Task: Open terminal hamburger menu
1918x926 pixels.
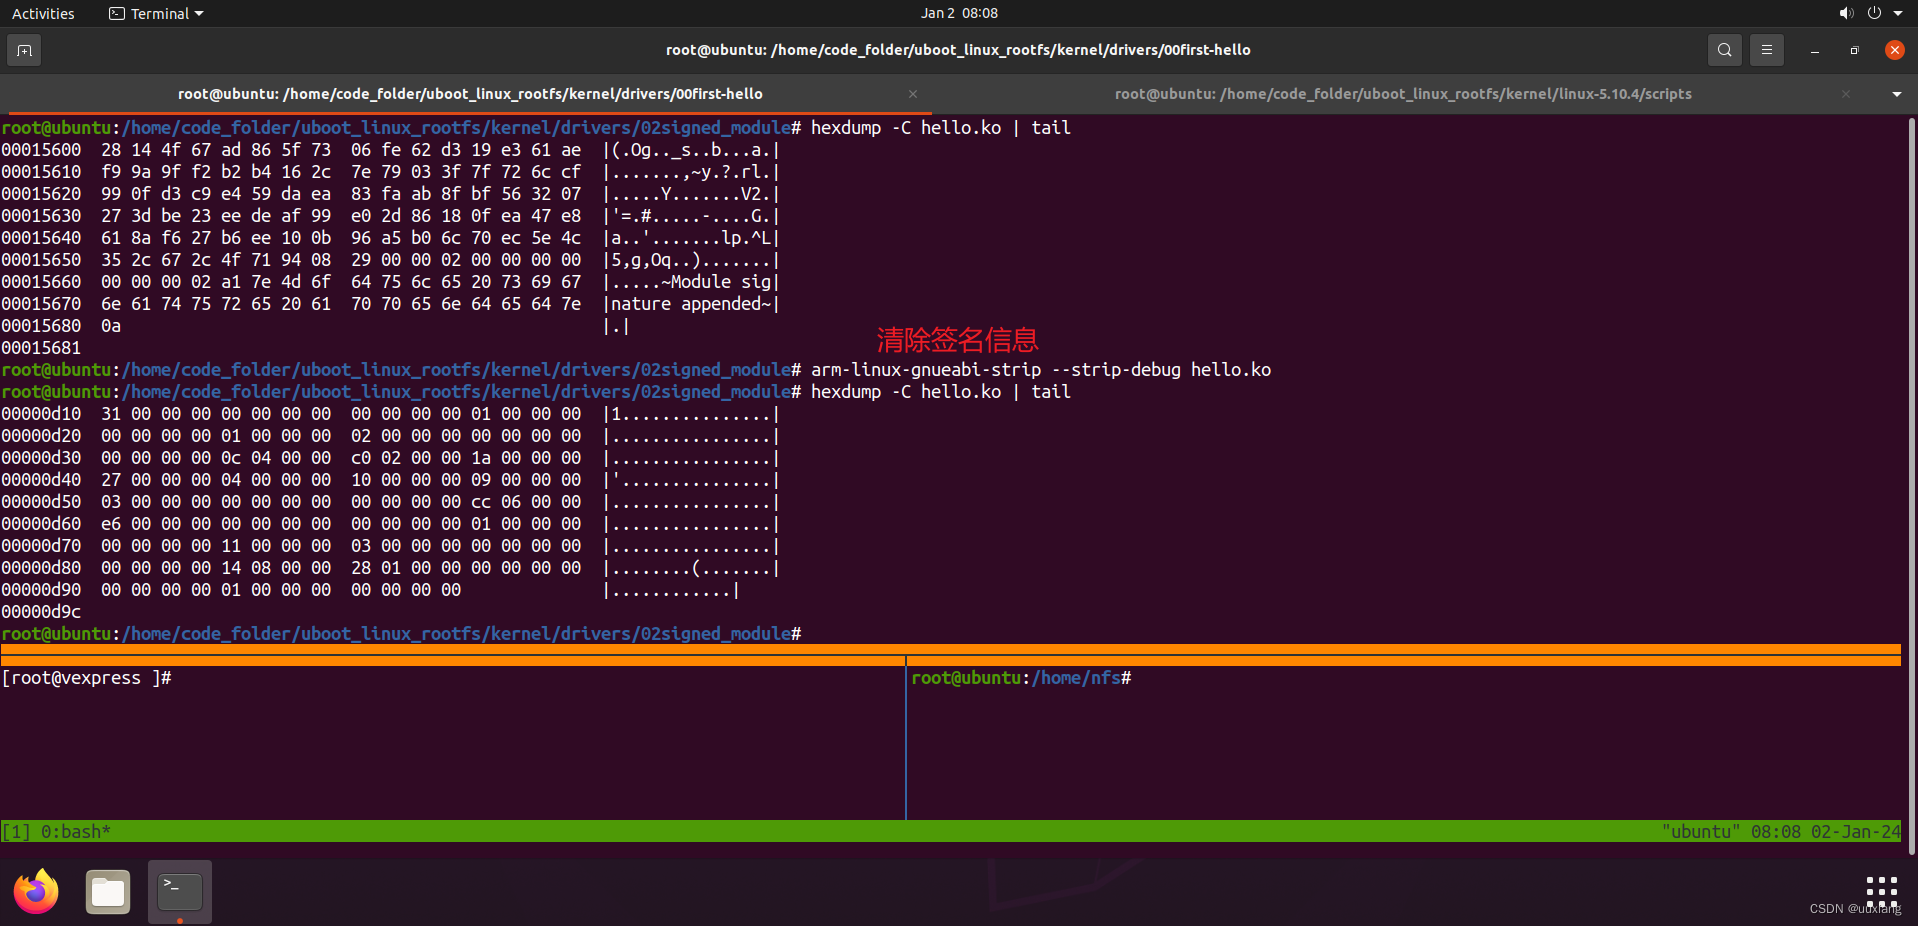Action: [x=1766, y=50]
